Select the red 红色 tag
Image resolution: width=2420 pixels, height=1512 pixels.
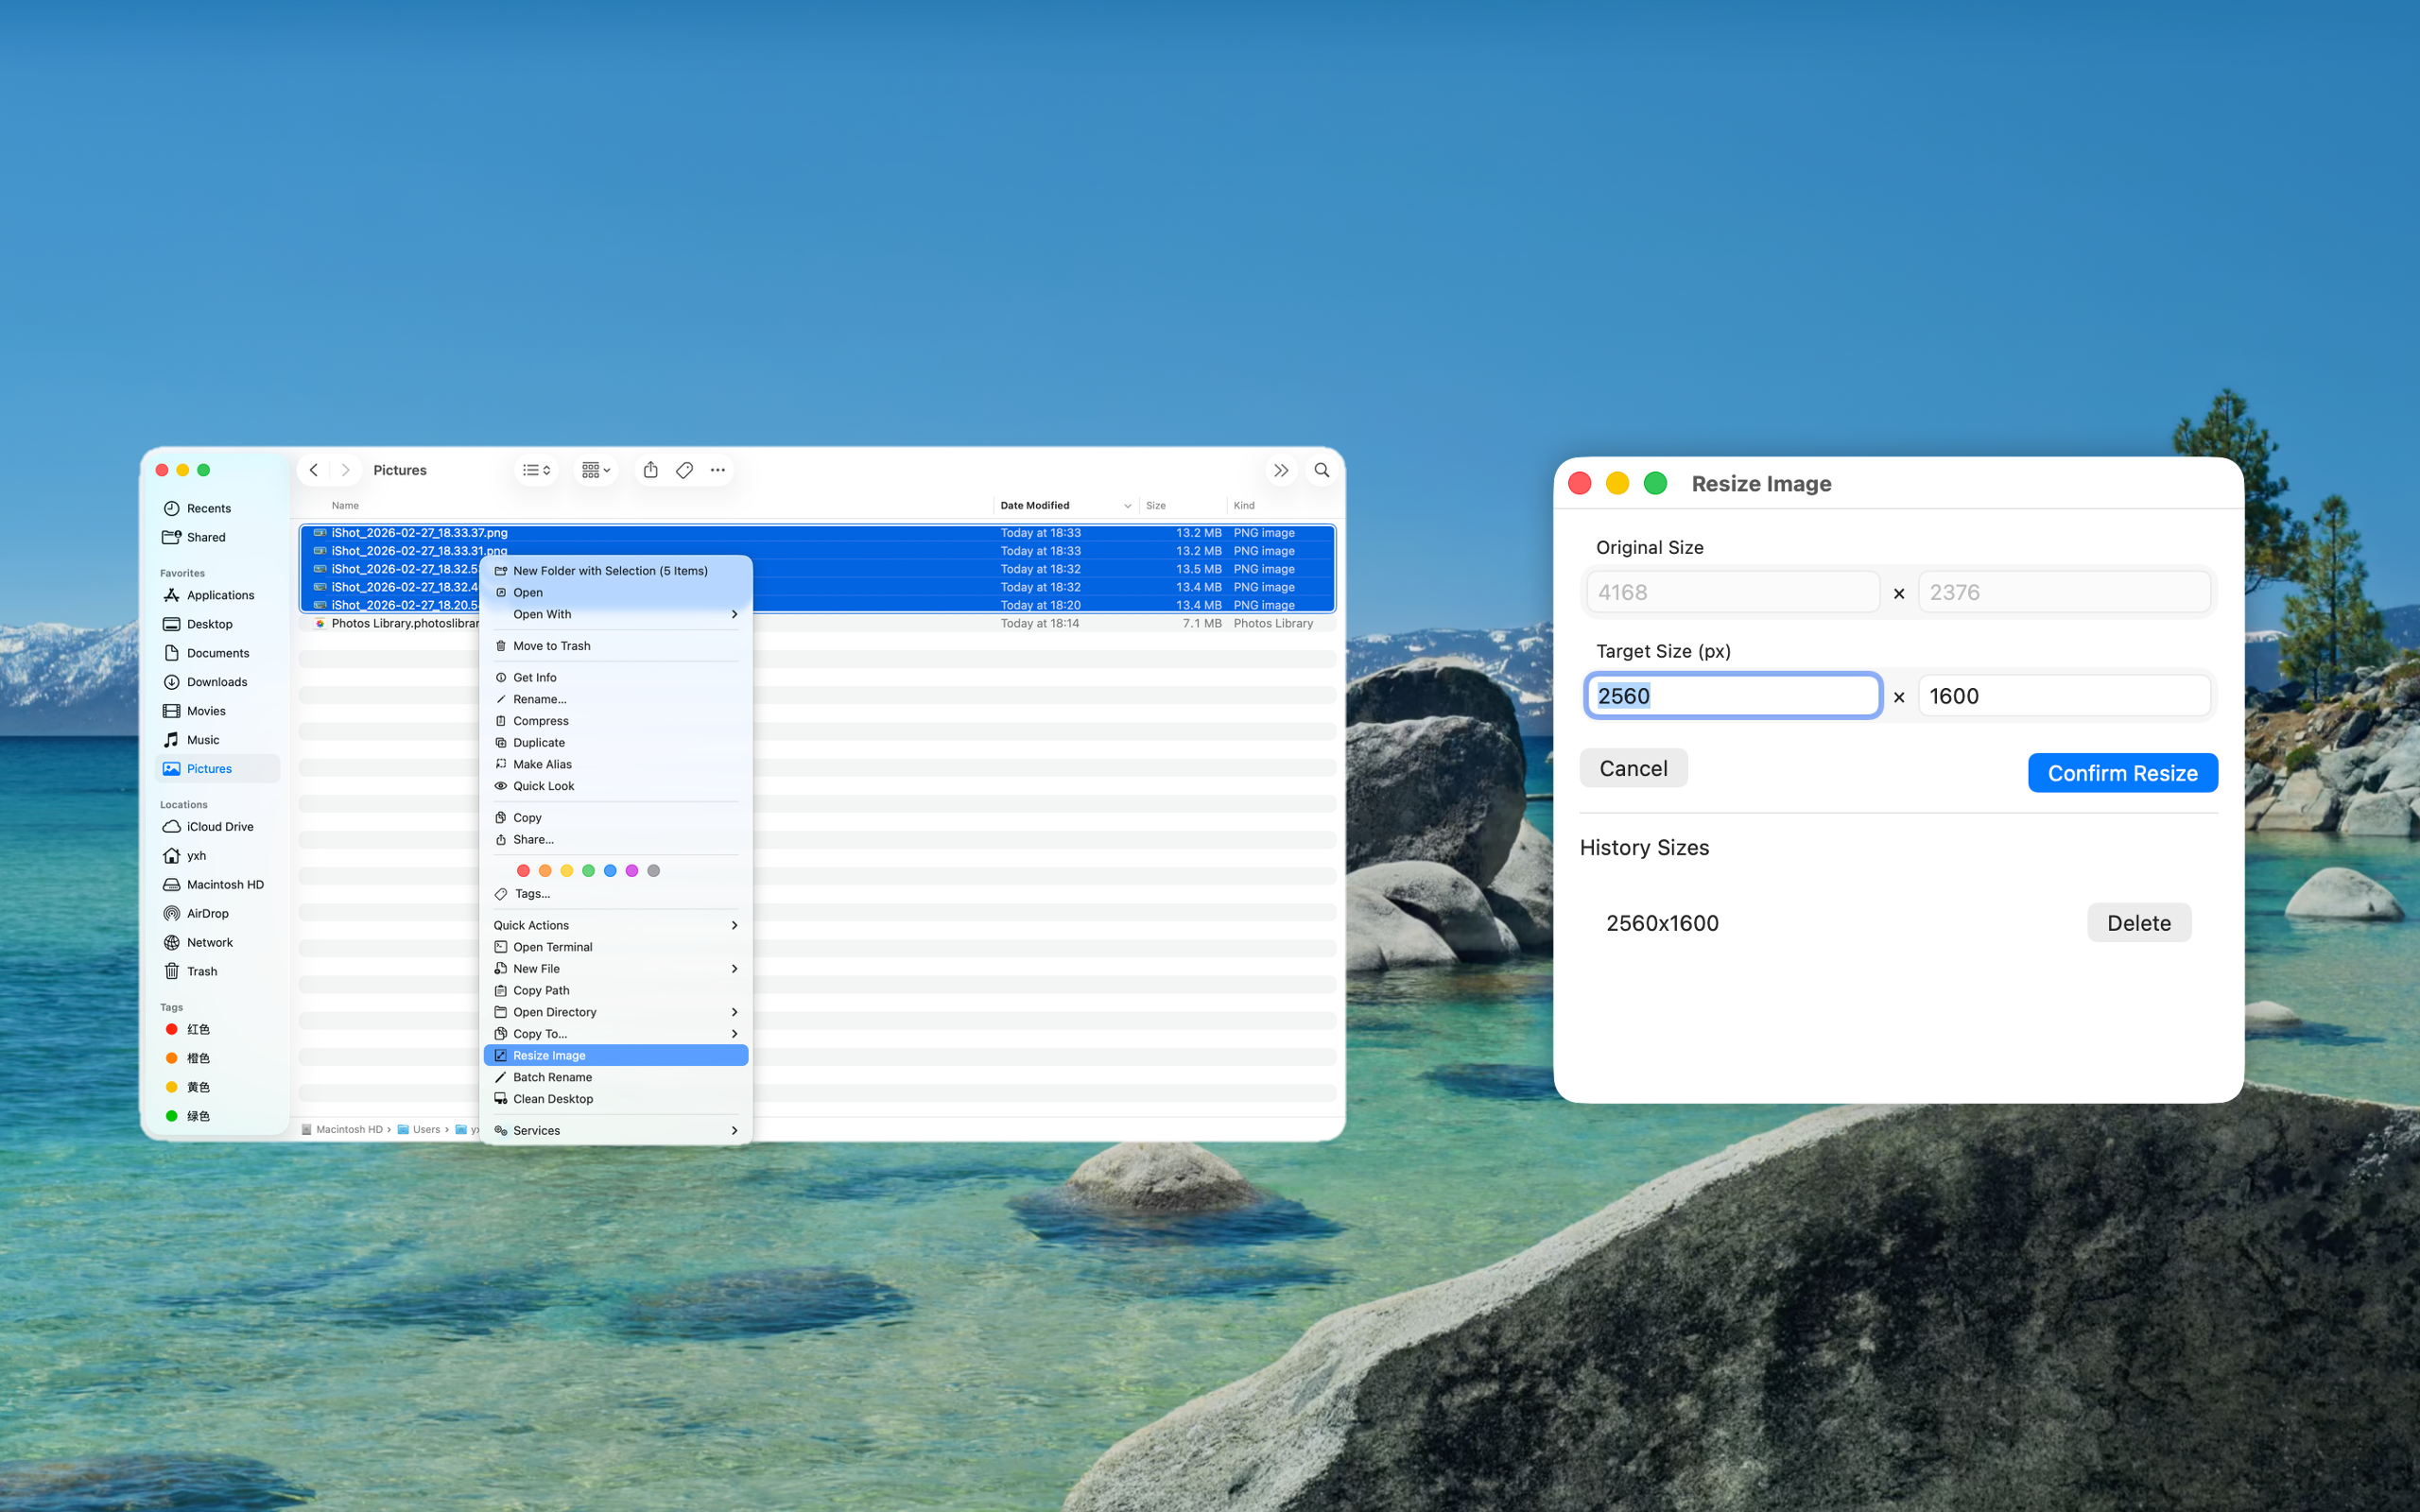tap(218, 1029)
